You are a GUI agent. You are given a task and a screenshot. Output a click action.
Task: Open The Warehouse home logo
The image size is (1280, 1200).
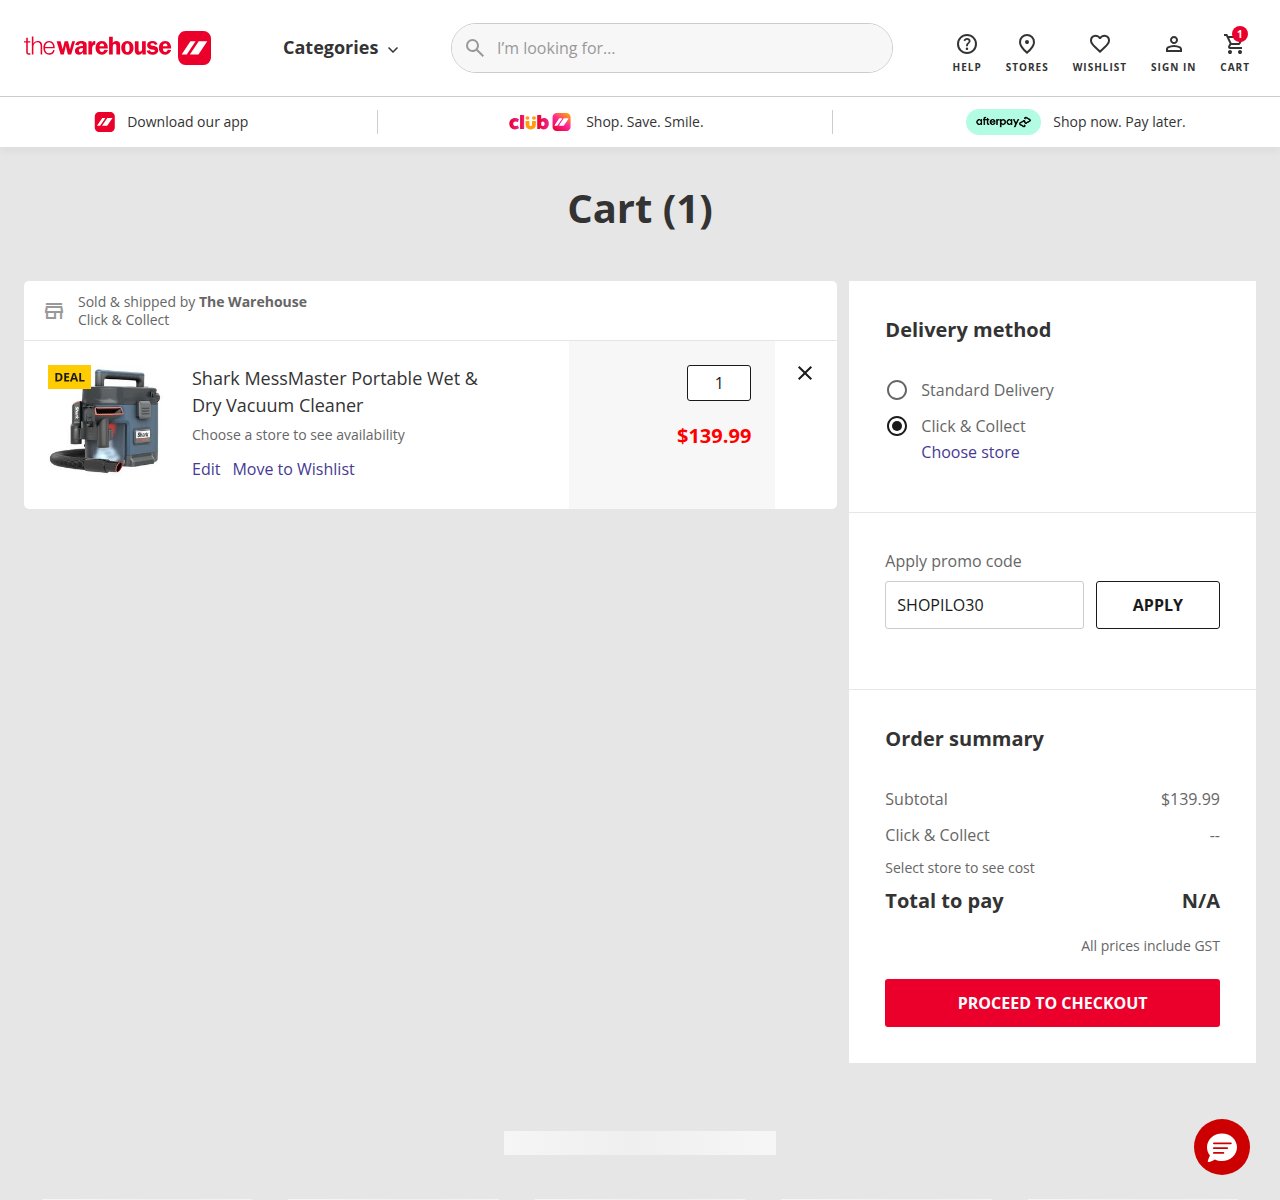coord(117,47)
